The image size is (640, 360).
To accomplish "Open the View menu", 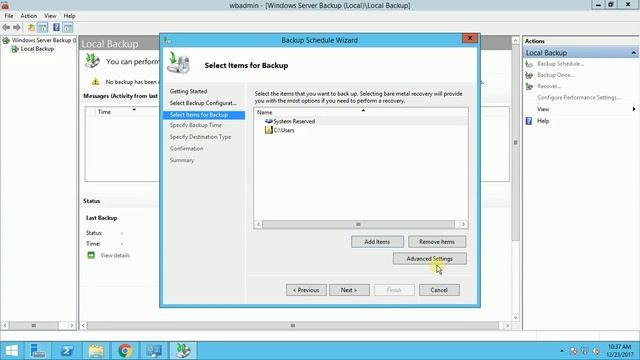I will tap(50, 16).
